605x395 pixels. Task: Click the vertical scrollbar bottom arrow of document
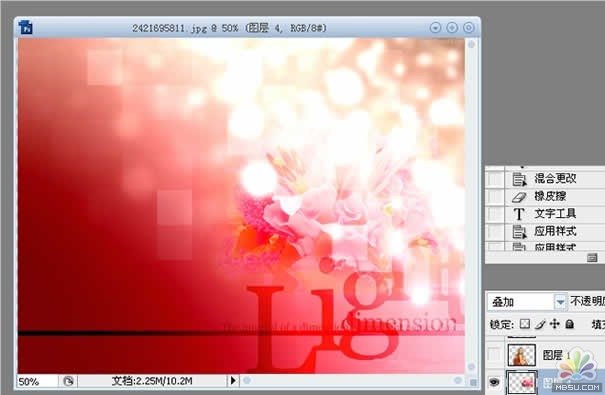coord(471,366)
